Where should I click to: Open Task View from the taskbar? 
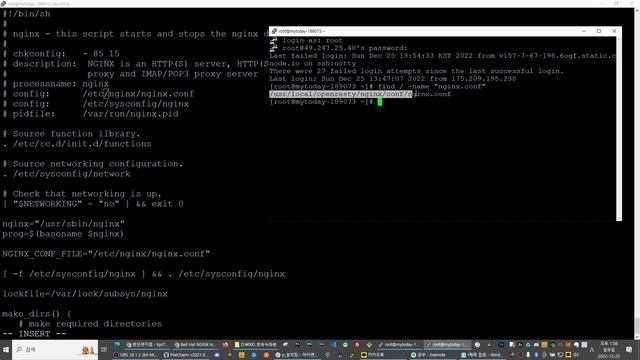[103, 350]
